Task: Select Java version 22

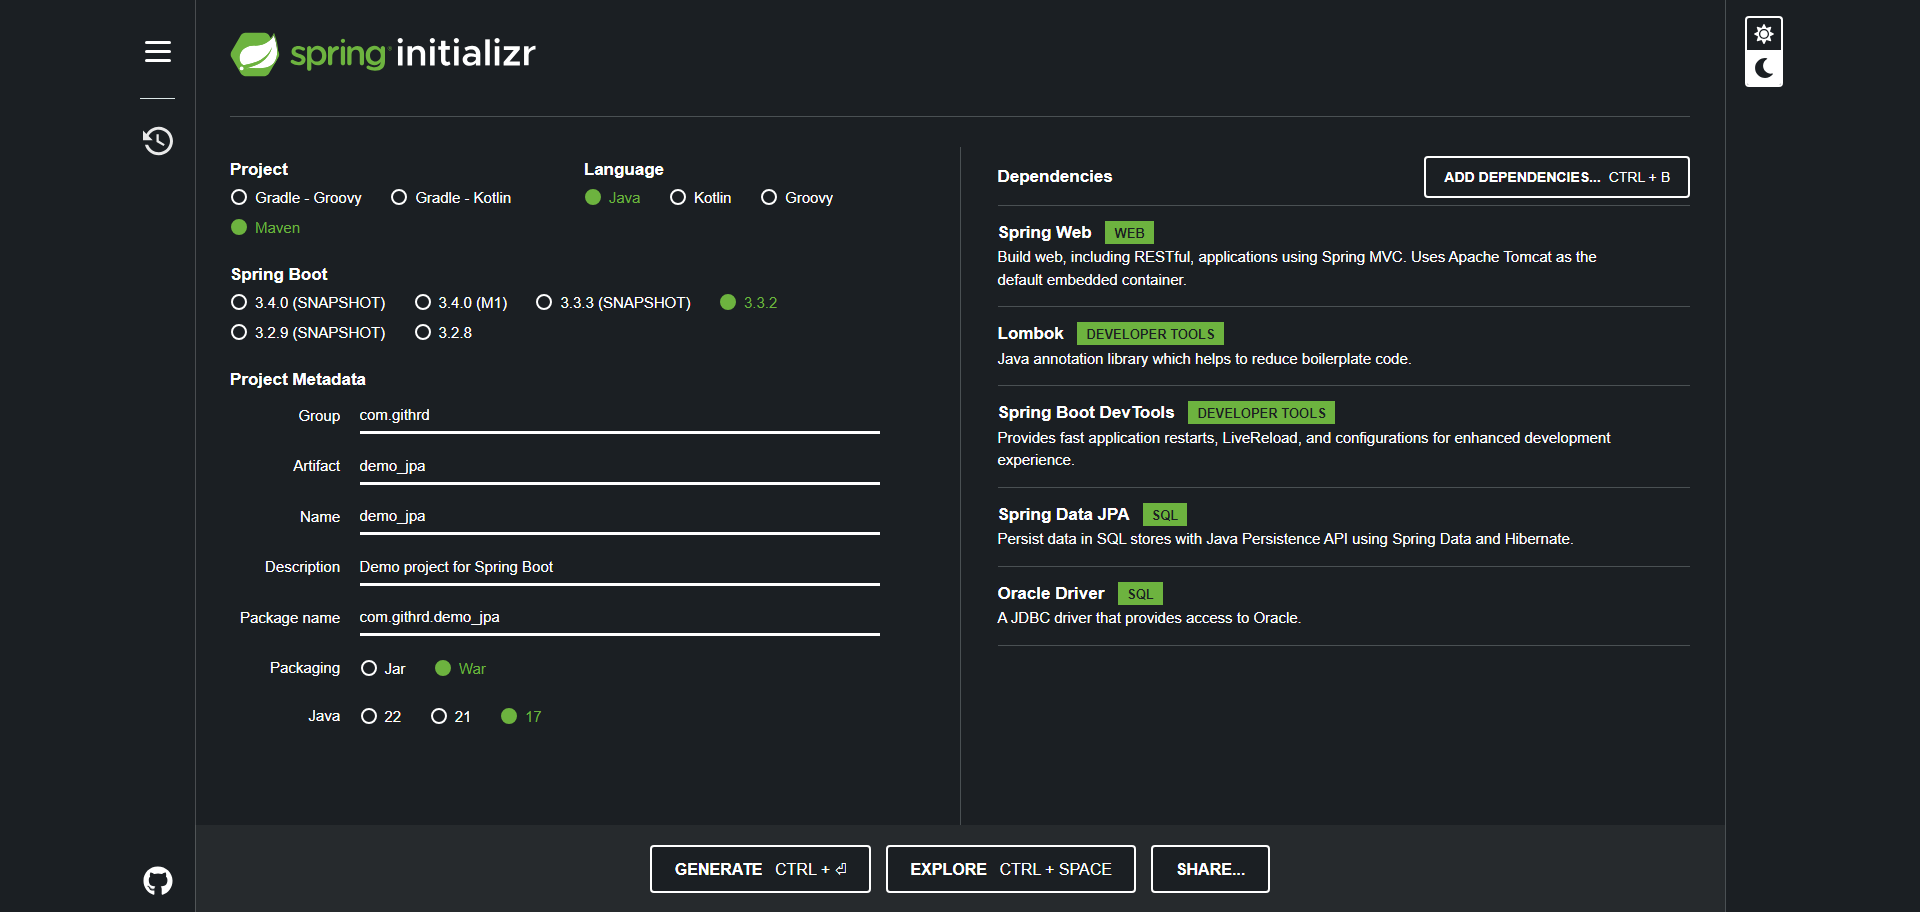Action: coord(381,717)
